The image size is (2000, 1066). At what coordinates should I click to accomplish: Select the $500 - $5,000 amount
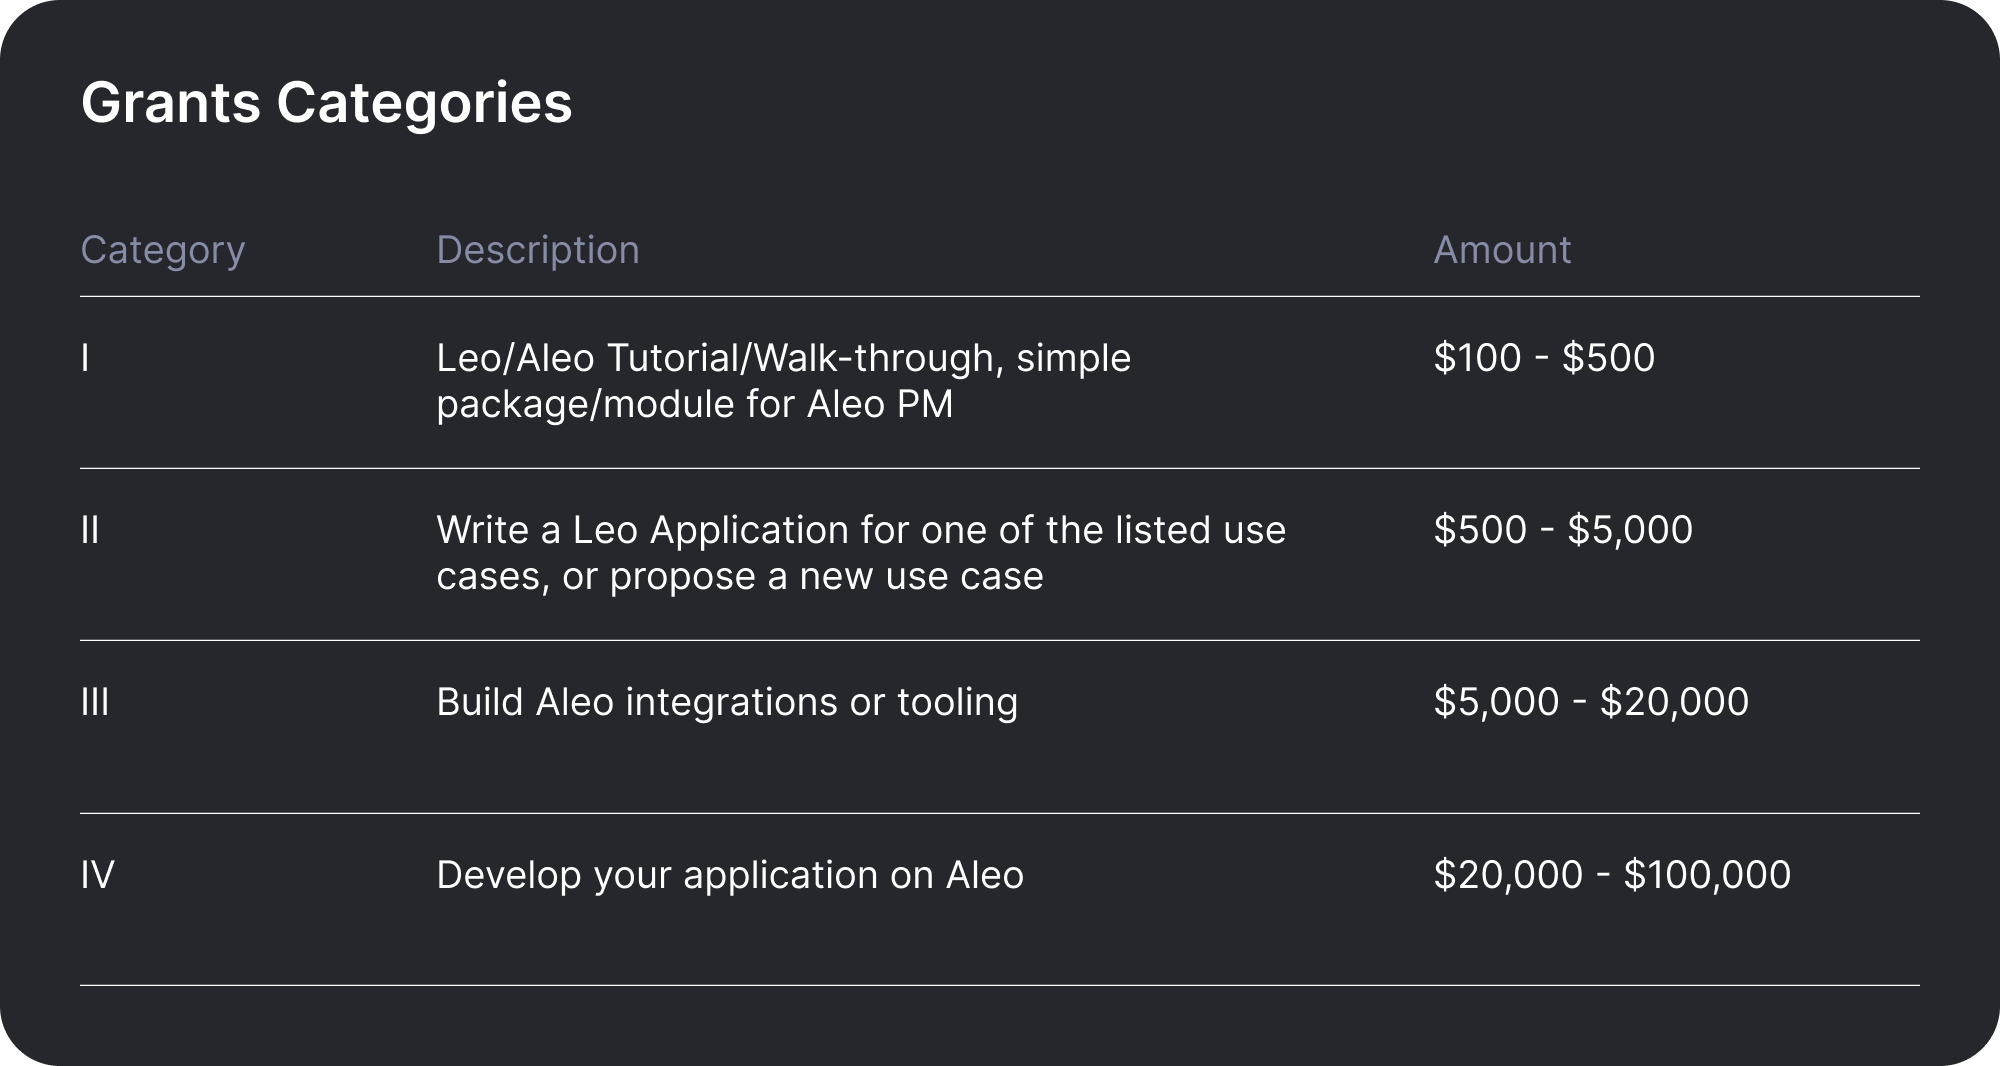pos(1563,530)
